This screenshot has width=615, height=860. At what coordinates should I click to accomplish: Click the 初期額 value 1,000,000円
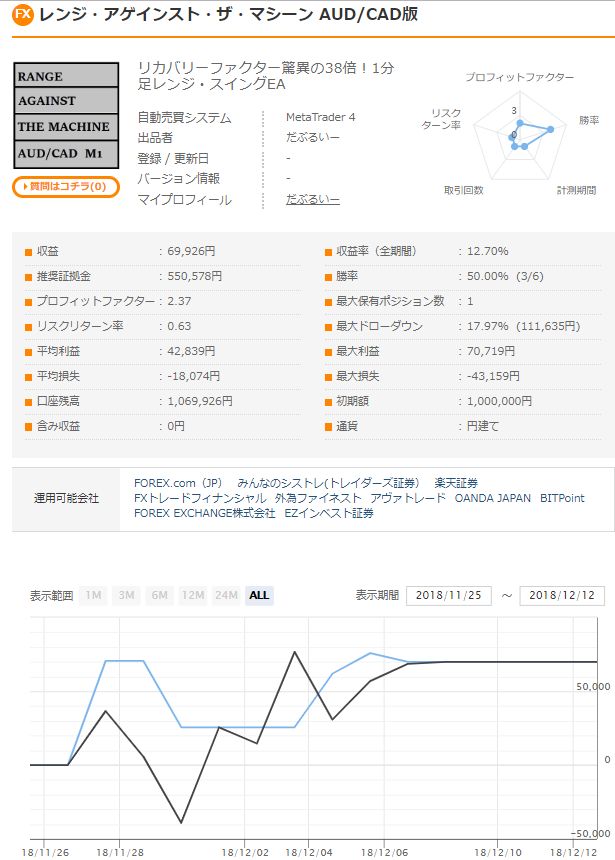point(499,401)
